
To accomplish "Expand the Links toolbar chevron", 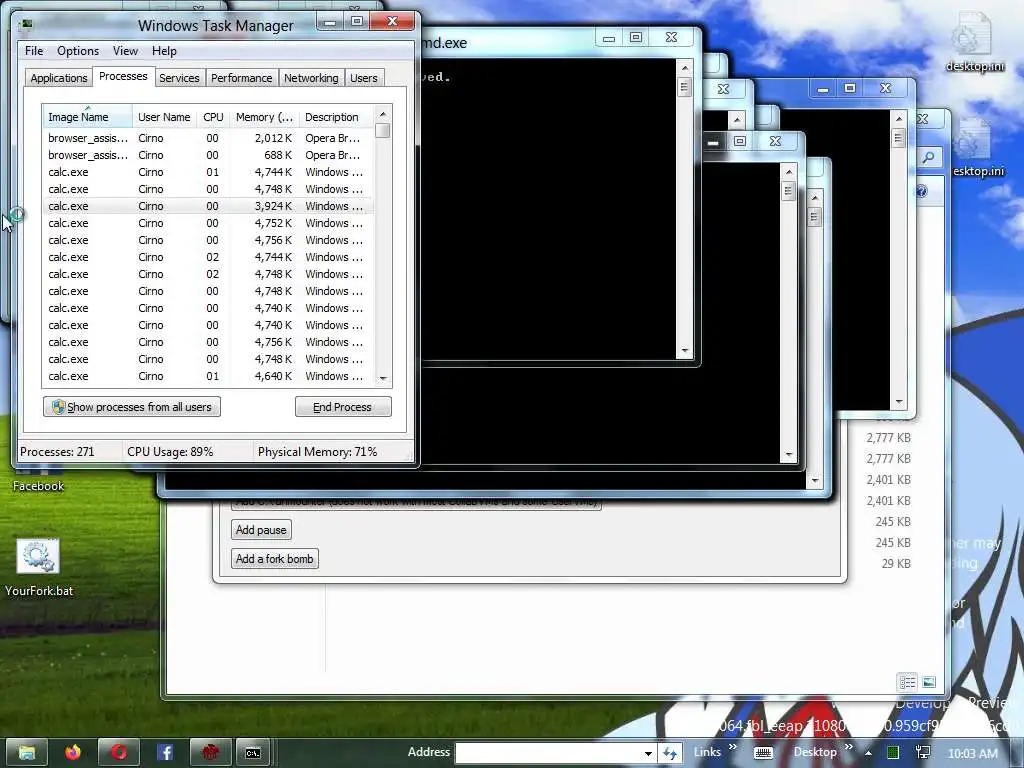I will click(x=733, y=746).
